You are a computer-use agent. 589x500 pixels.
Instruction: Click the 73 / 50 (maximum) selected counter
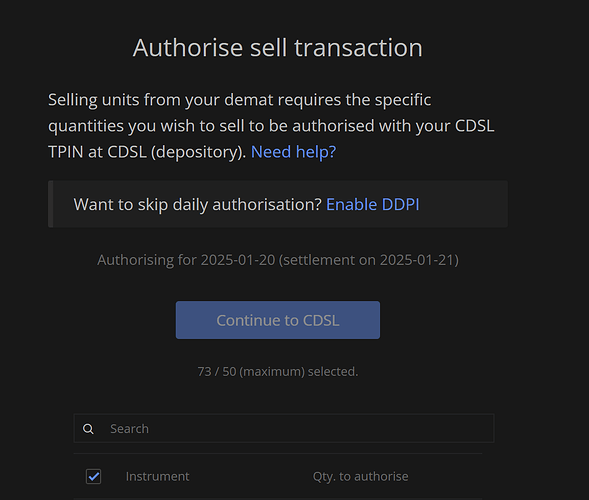pos(278,372)
